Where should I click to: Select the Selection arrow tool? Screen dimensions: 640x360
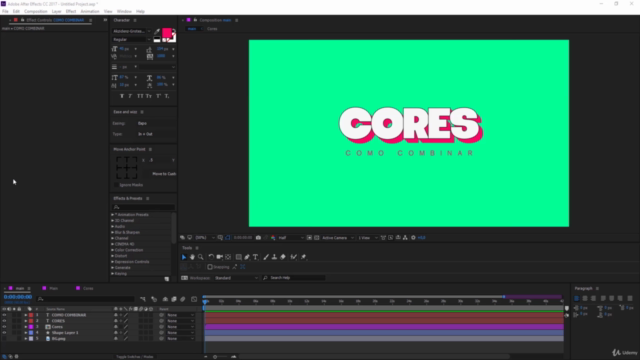[x=184, y=257]
